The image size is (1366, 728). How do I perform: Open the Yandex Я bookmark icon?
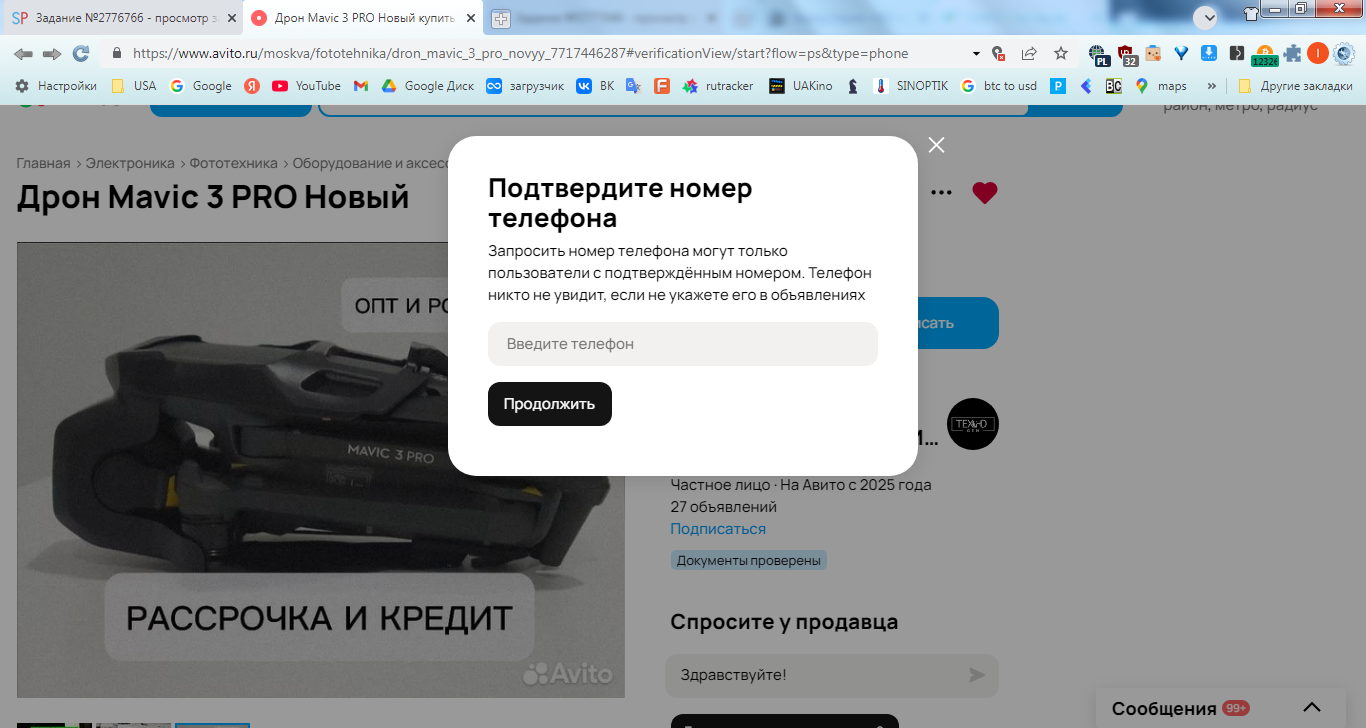point(252,86)
